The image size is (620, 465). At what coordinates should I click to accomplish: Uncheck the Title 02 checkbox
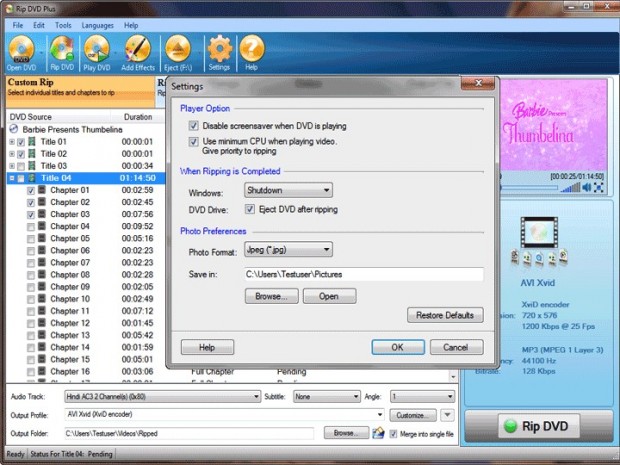[21, 154]
